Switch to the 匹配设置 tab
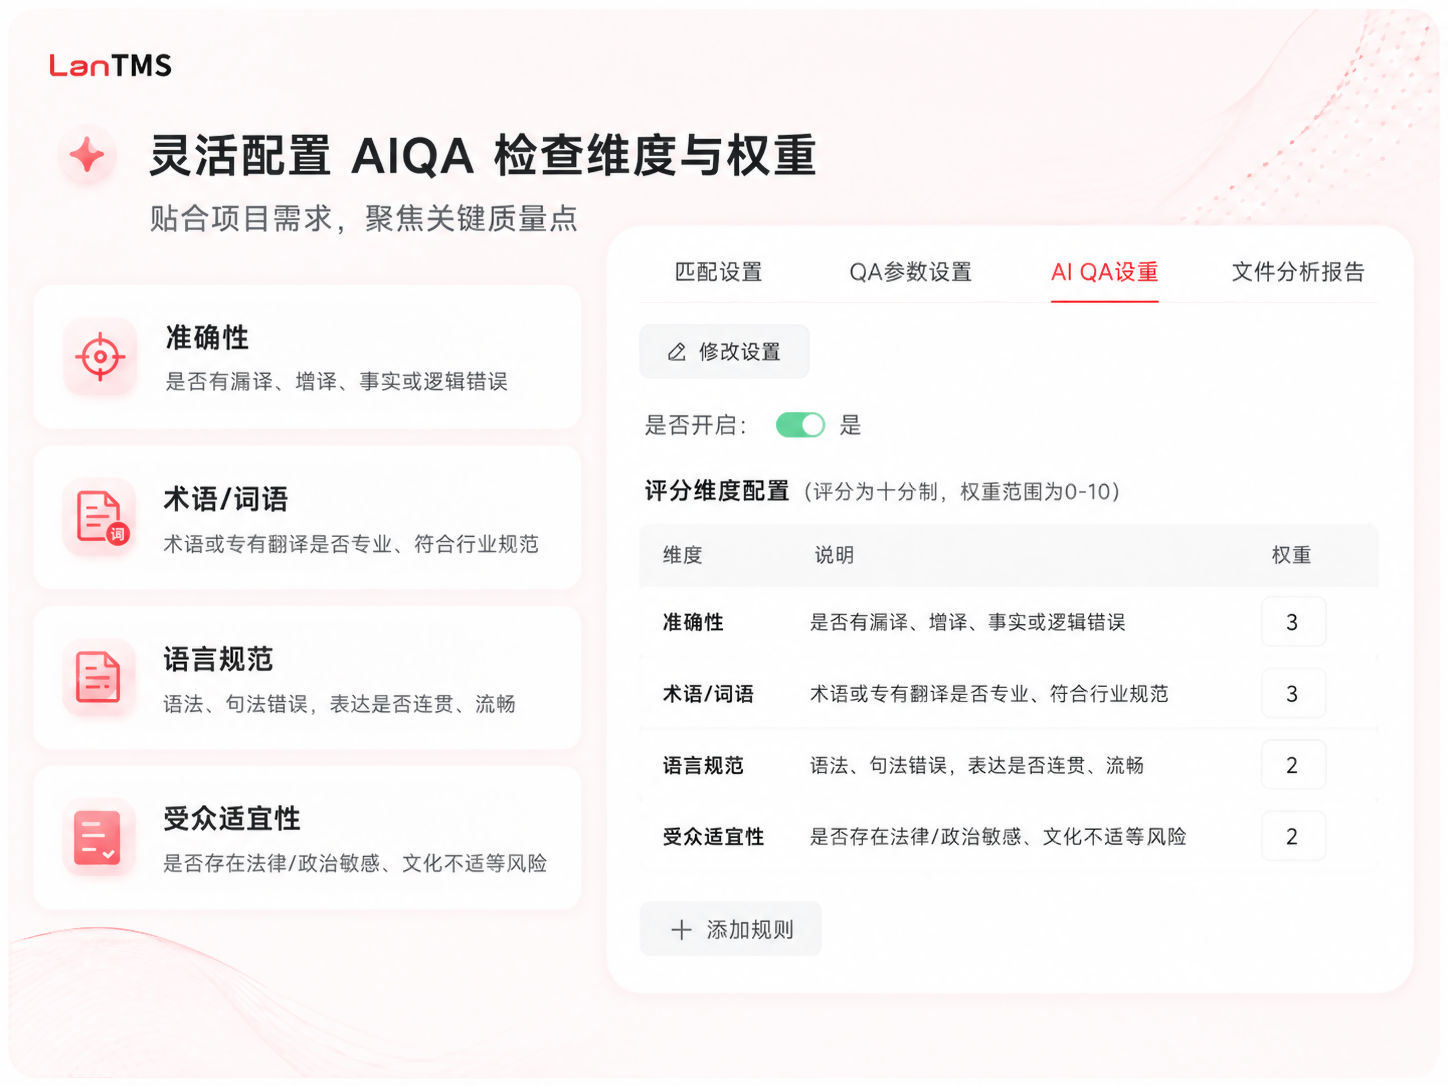This screenshot has width=1448, height=1086. pyautogui.click(x=718, y=272)
